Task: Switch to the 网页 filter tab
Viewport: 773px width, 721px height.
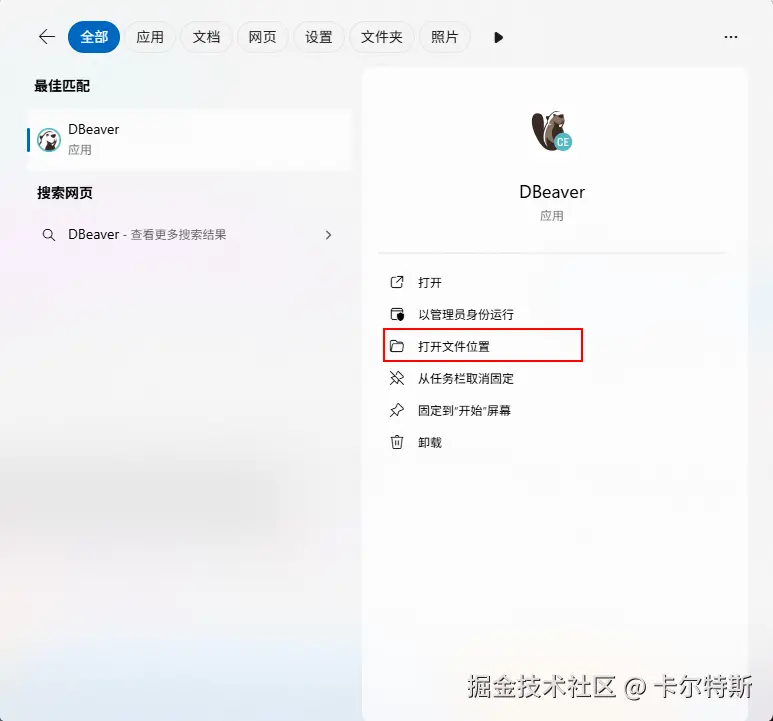Action: tap(262, 37)
